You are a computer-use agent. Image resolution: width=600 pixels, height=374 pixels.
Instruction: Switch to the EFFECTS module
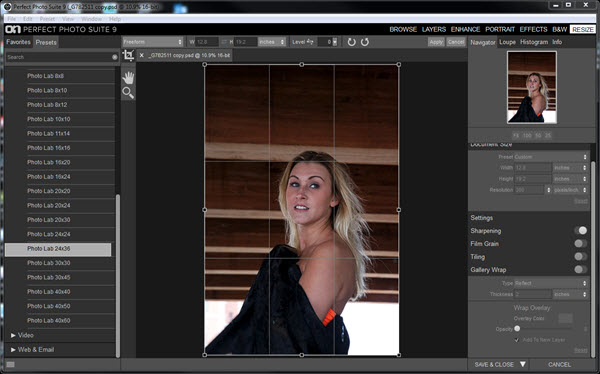click(x=533, y=29)
